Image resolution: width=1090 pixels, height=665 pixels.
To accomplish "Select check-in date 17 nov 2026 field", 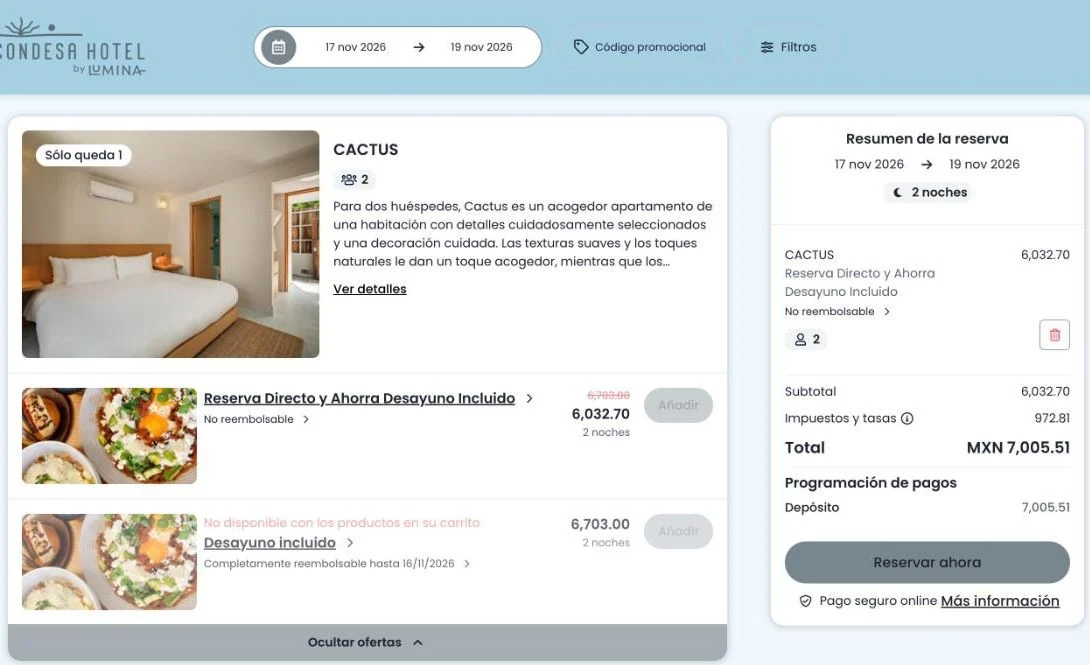I will pos(355,47).
